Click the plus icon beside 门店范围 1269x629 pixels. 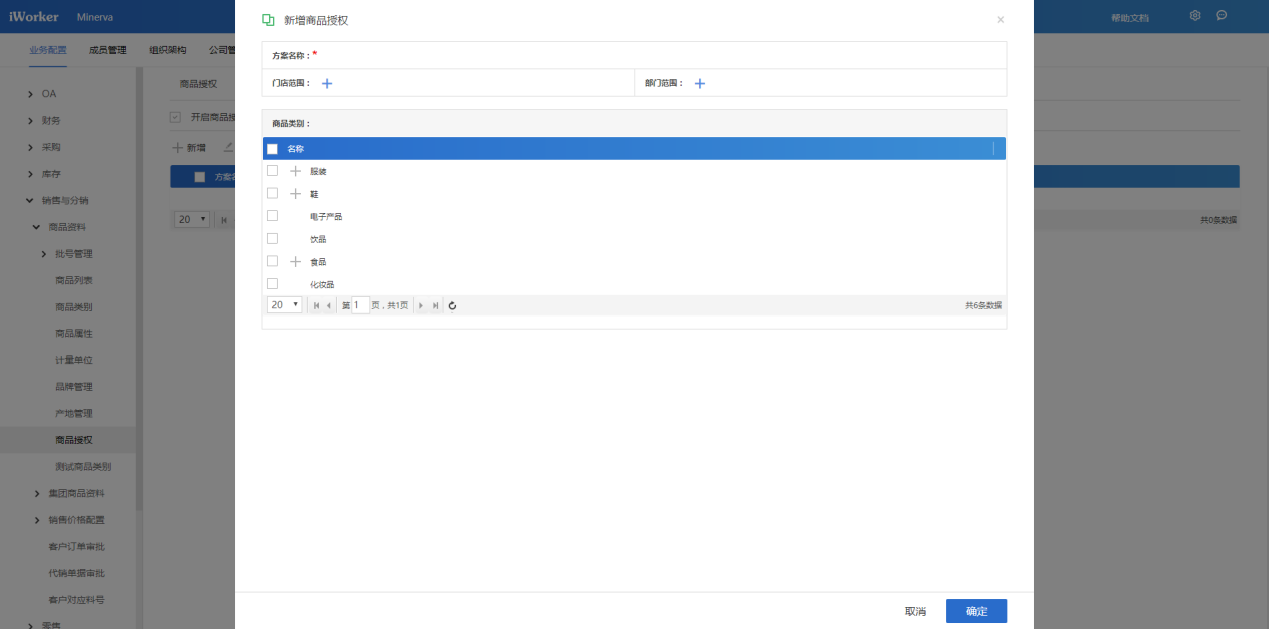tap(327, 84)
